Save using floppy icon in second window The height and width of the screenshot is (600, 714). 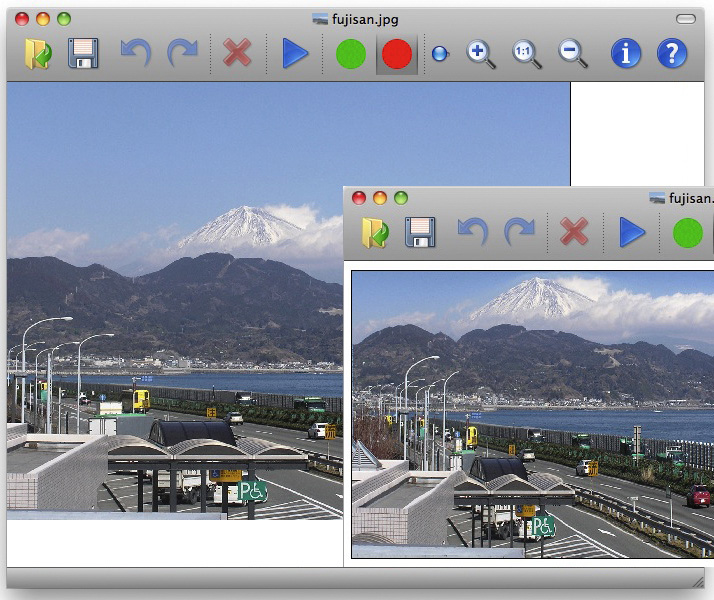coord(420,232)
